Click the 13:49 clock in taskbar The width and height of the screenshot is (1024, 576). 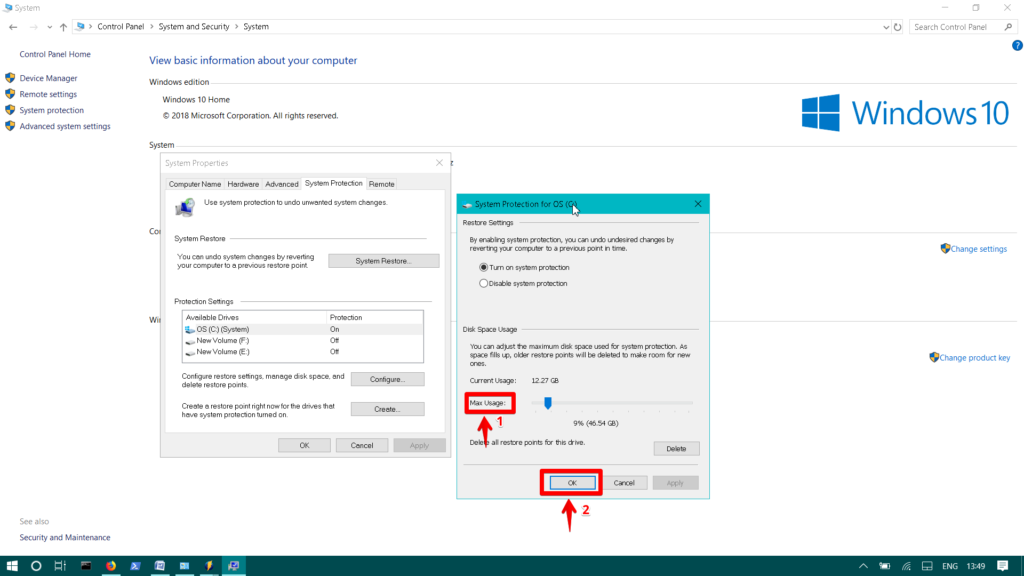[x=976, y=566]
